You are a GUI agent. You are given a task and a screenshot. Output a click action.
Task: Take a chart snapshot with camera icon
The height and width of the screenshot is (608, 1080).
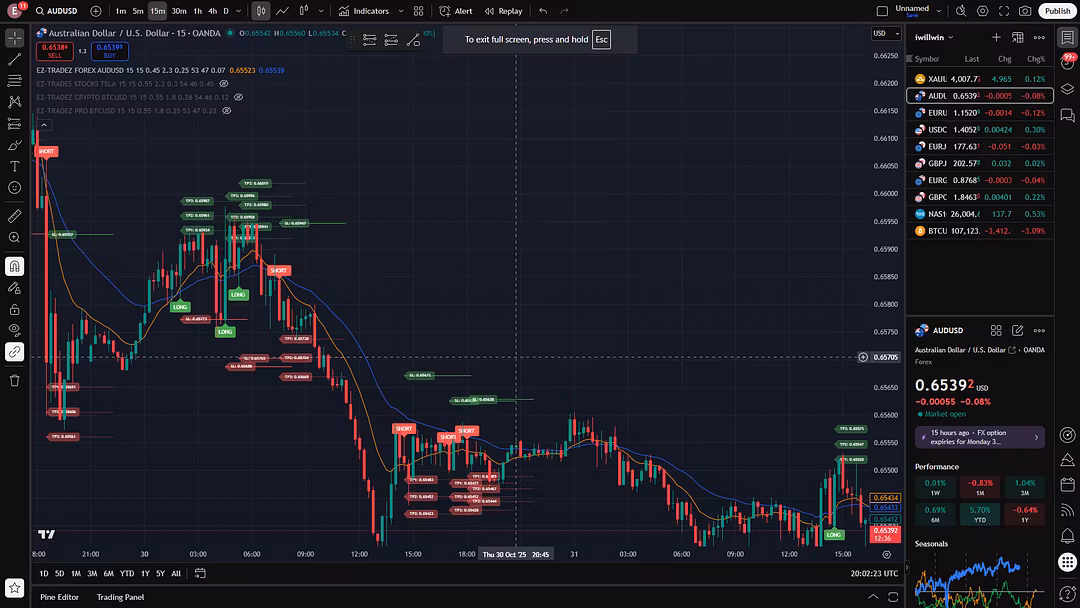(x=1025, y=11)
